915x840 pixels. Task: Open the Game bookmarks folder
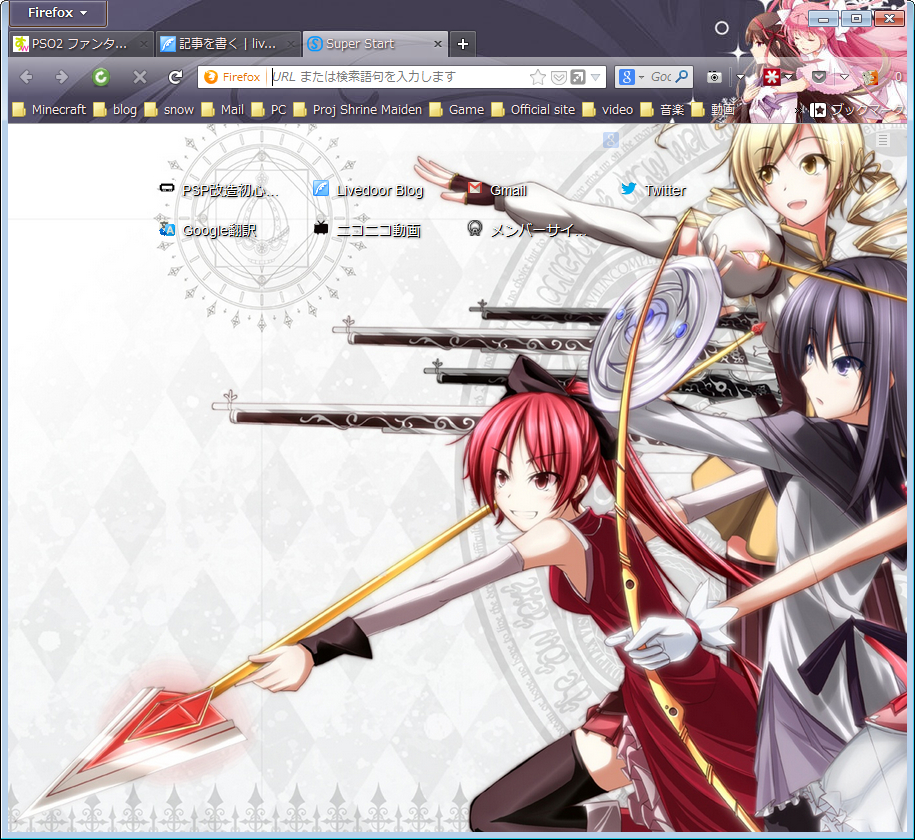pos(457,110)
